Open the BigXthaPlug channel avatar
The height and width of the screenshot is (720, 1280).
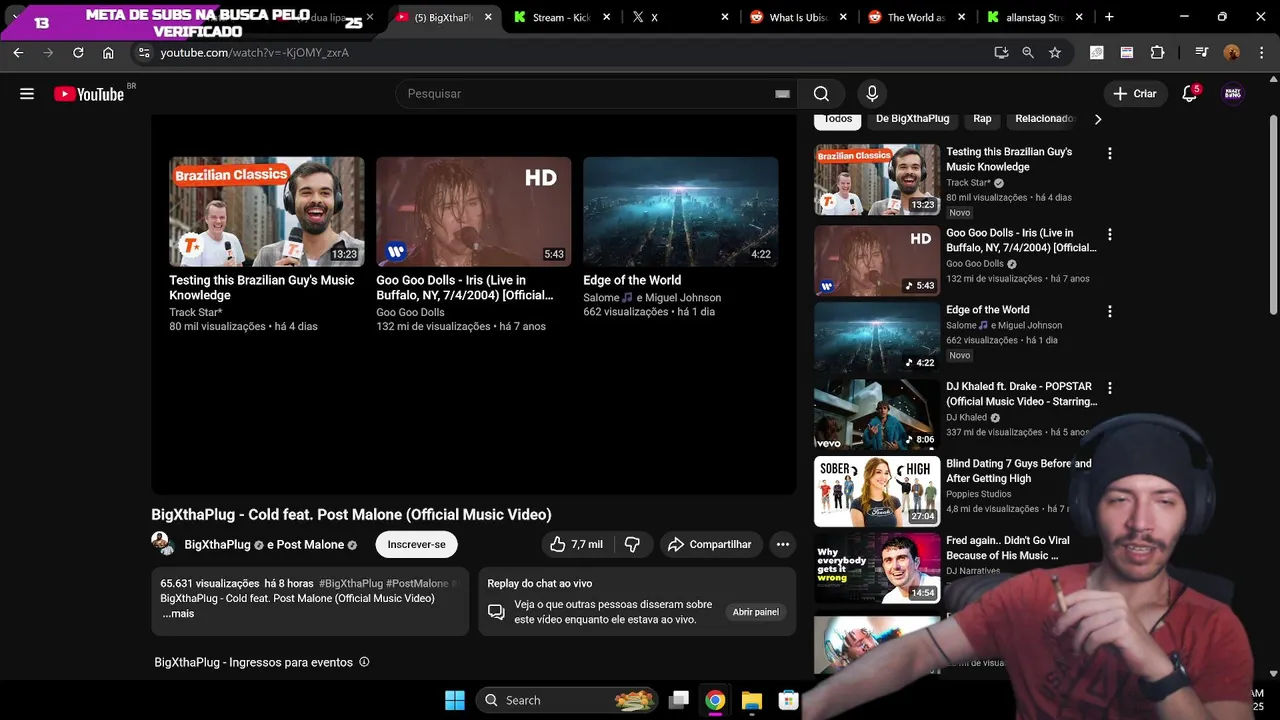tap(162, 543)
